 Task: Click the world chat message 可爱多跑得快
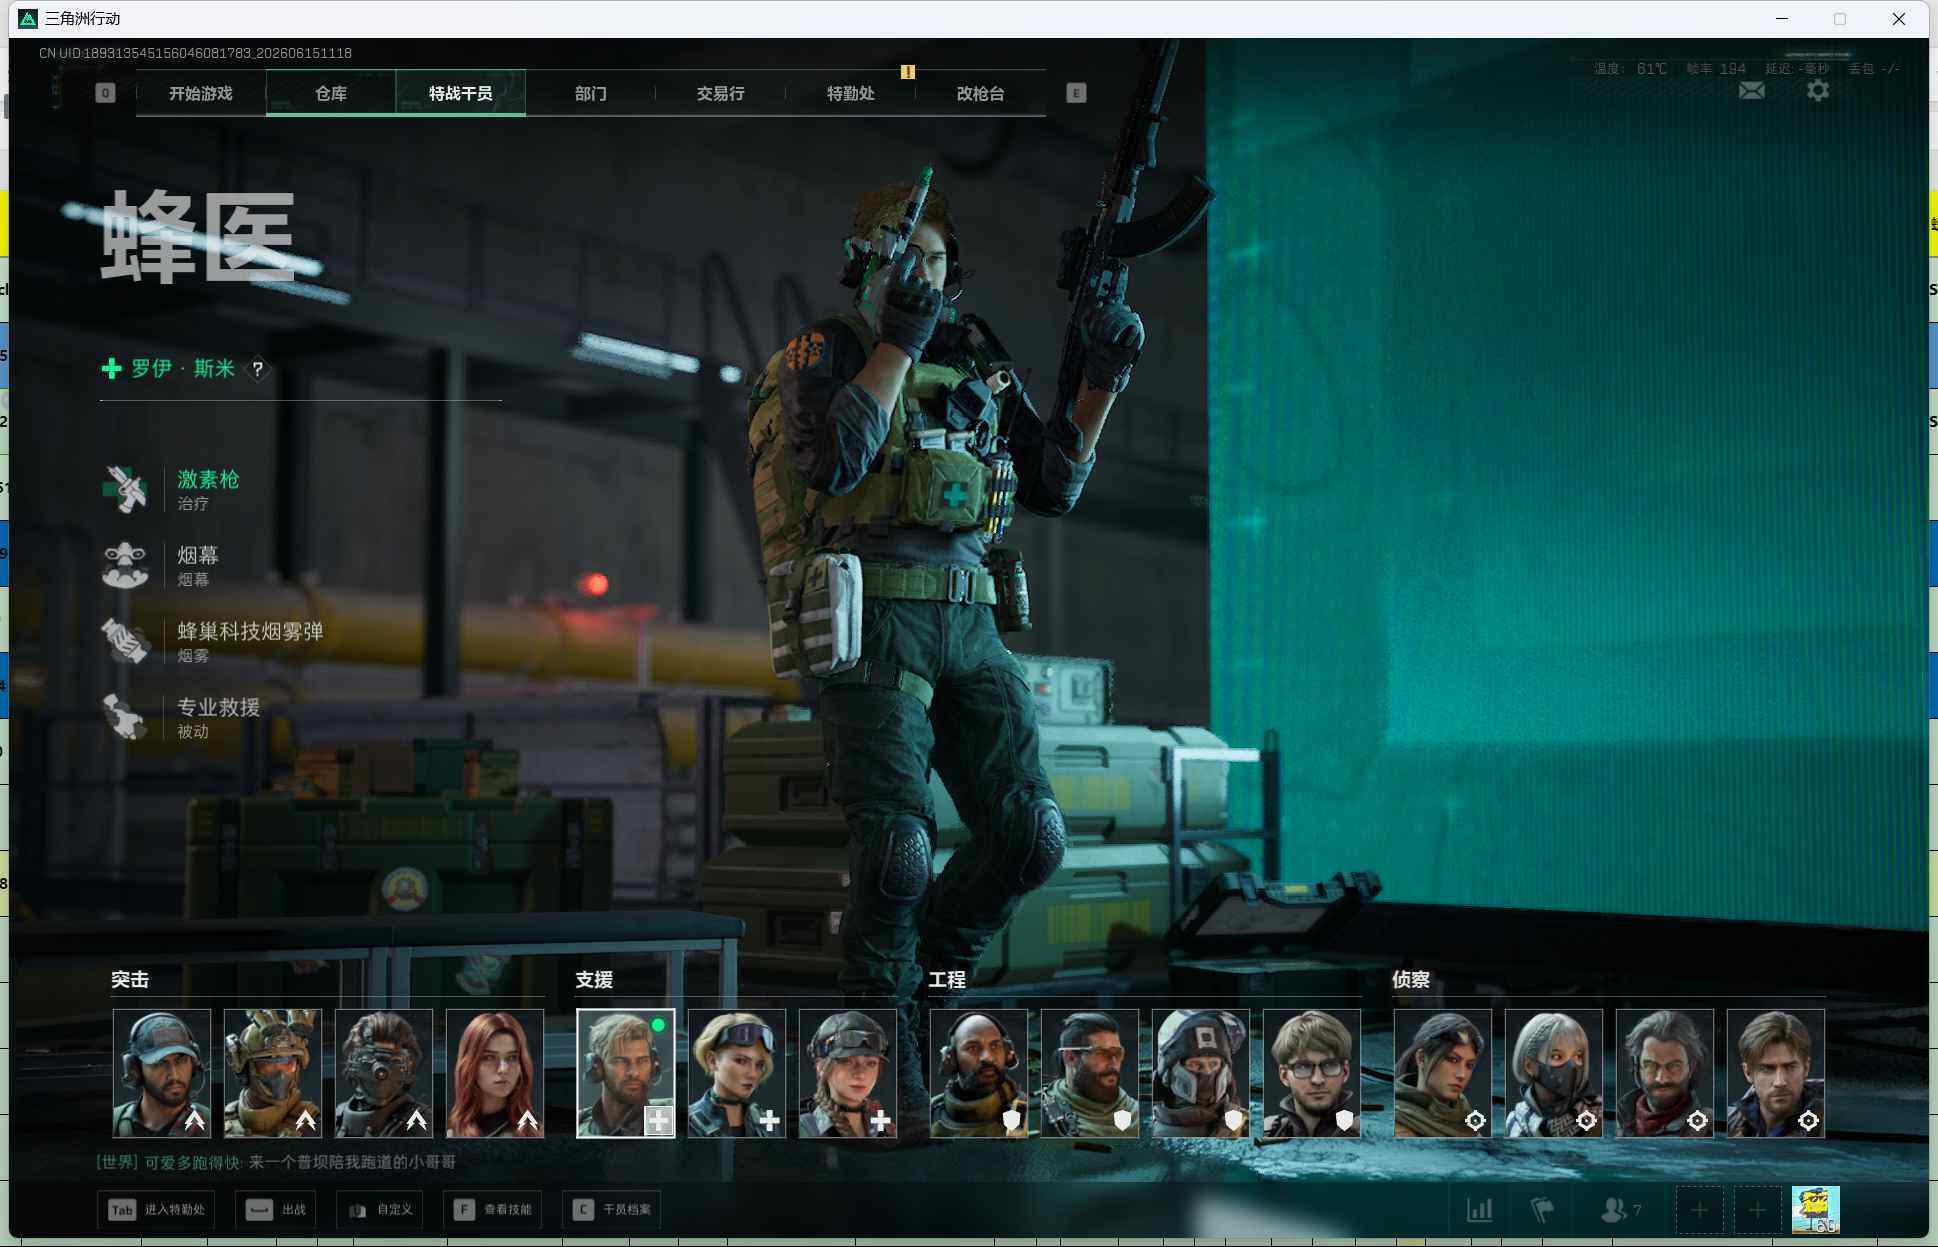[x=276, y=1162]
